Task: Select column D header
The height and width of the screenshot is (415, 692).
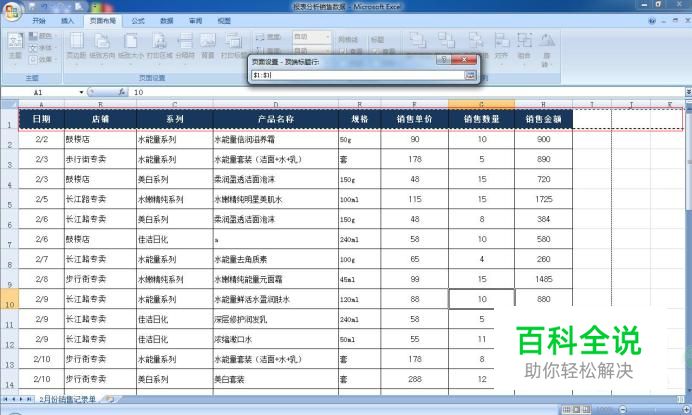Action: 276,104
